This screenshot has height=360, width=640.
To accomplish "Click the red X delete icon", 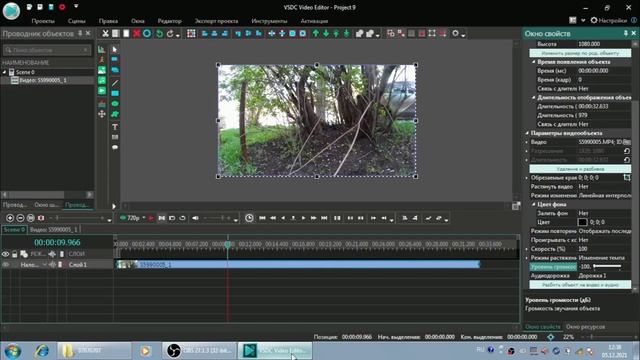I will point(137,33).
